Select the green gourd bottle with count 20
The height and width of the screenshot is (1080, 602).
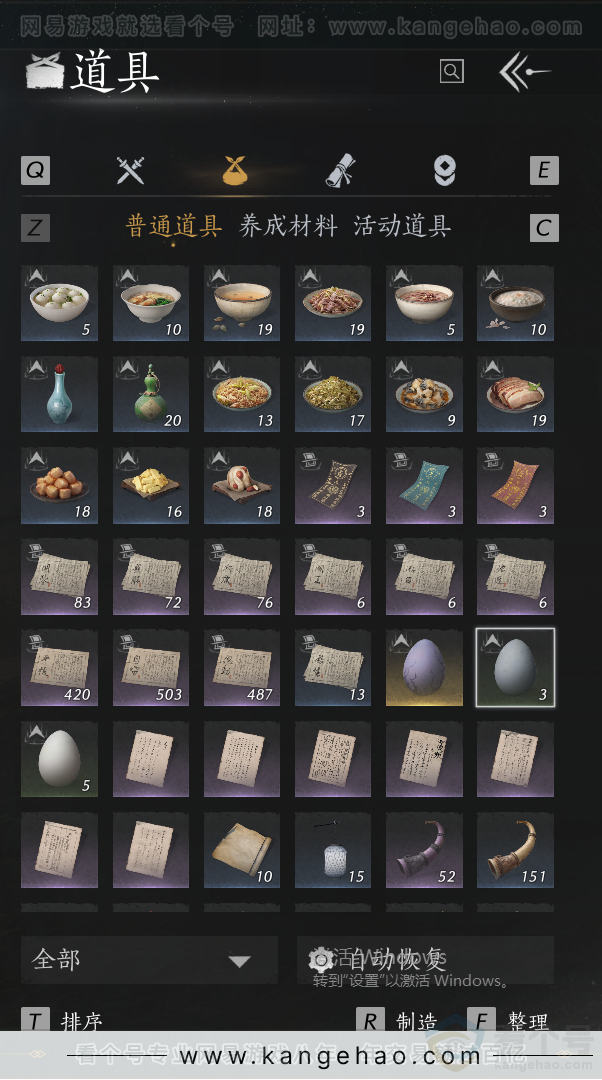(151, 394)
